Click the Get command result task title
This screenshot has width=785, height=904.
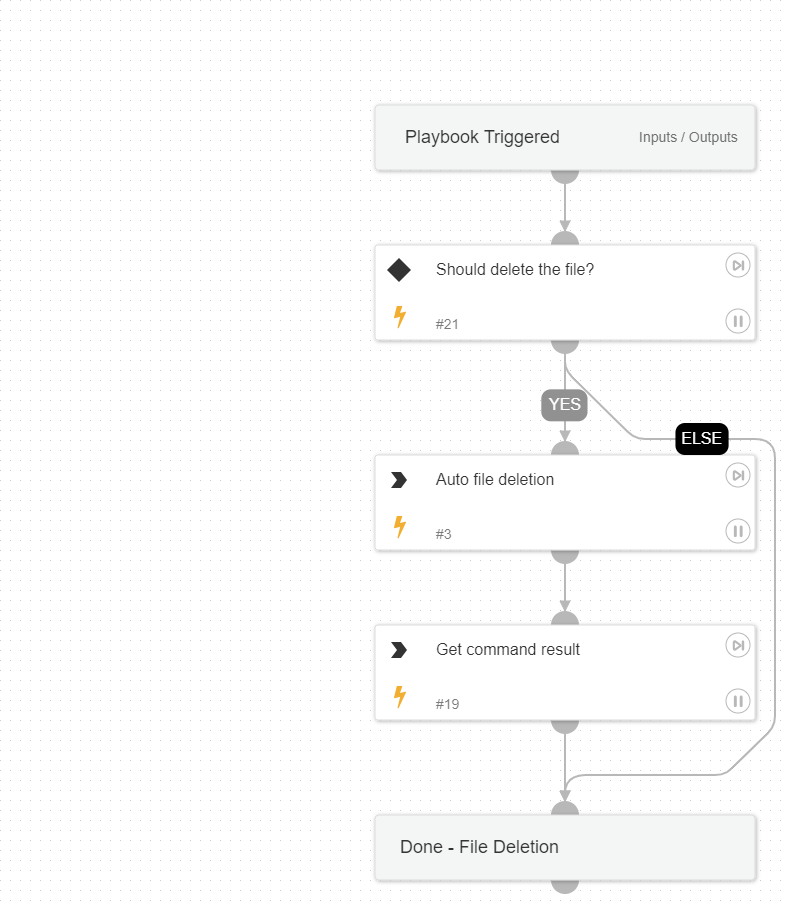(508, 649)
